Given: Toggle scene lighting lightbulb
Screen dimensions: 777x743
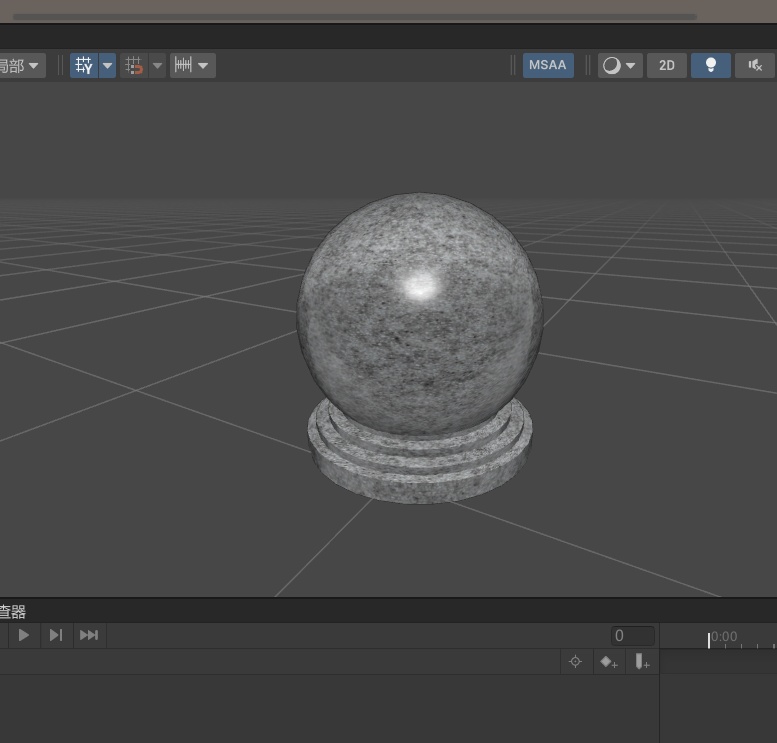Looking at the screenshot, I should pyautogui.click(x=711, y=66).
